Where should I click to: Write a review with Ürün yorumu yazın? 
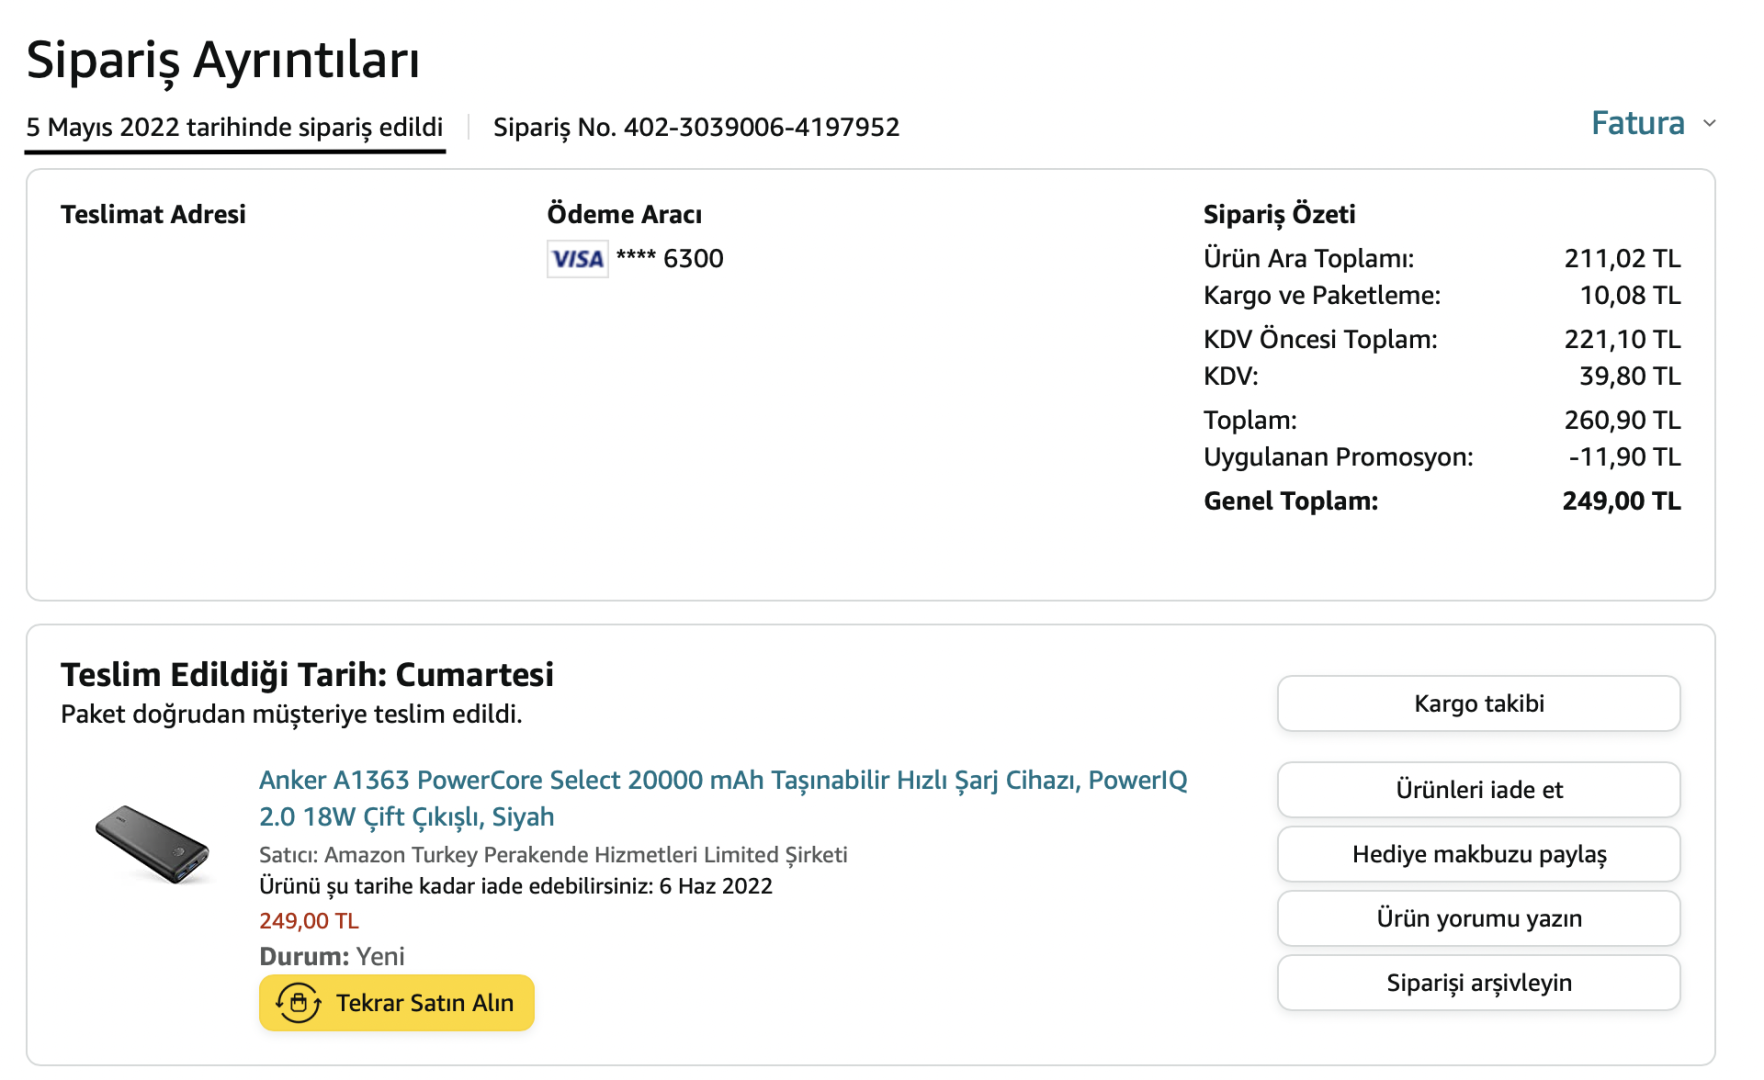(1478, 918)
